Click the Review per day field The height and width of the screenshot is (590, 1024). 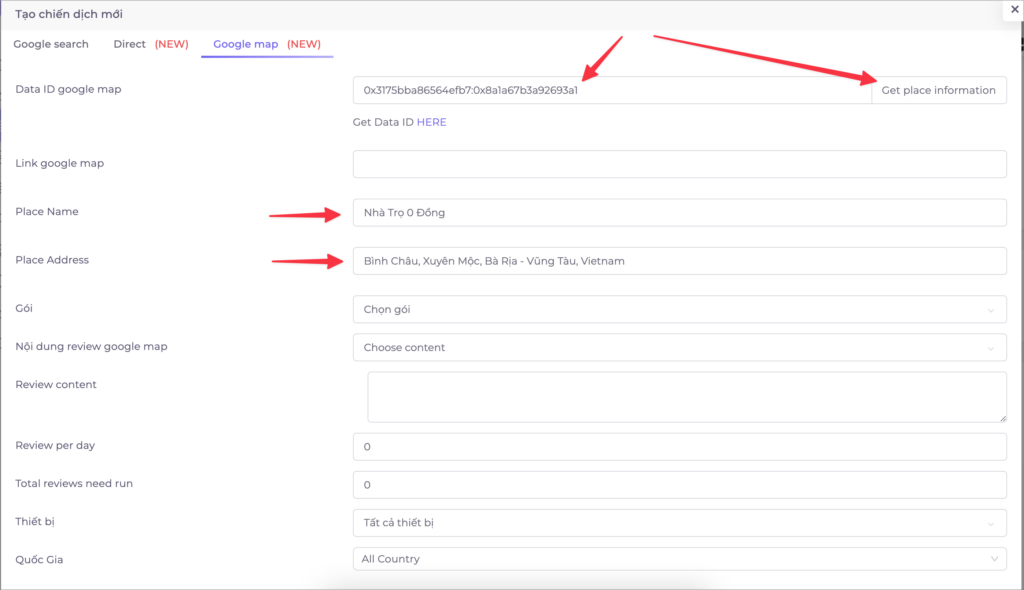680,447
